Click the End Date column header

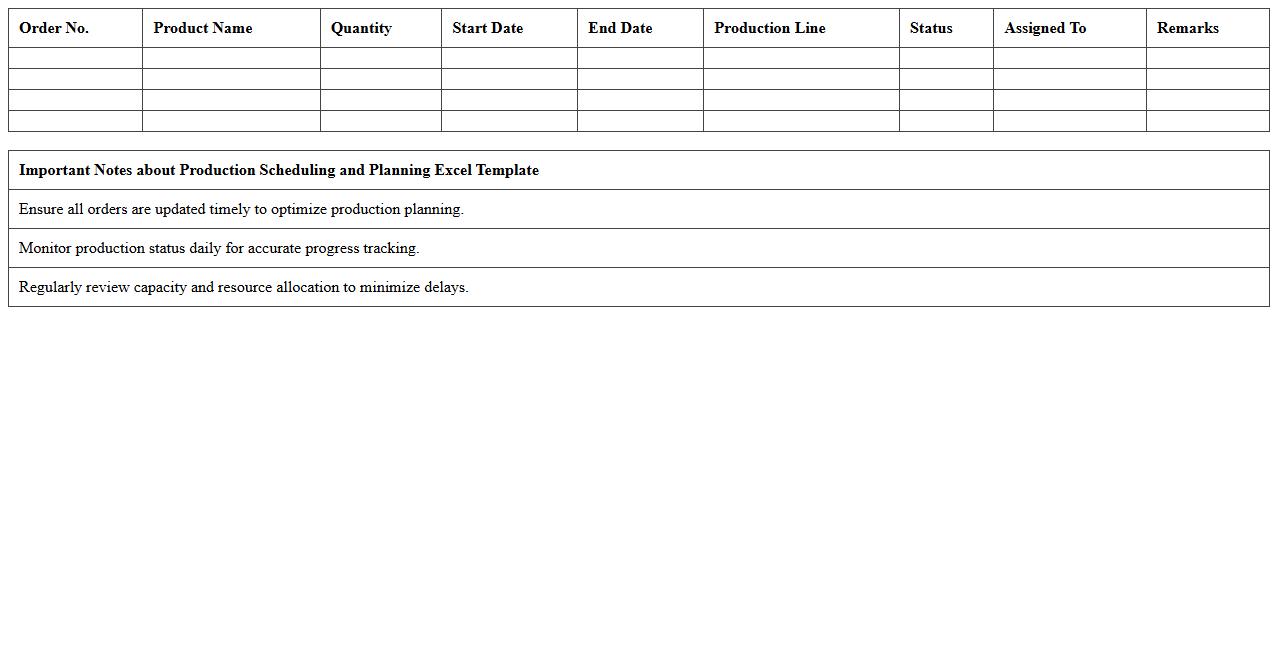tap(620, 28)
